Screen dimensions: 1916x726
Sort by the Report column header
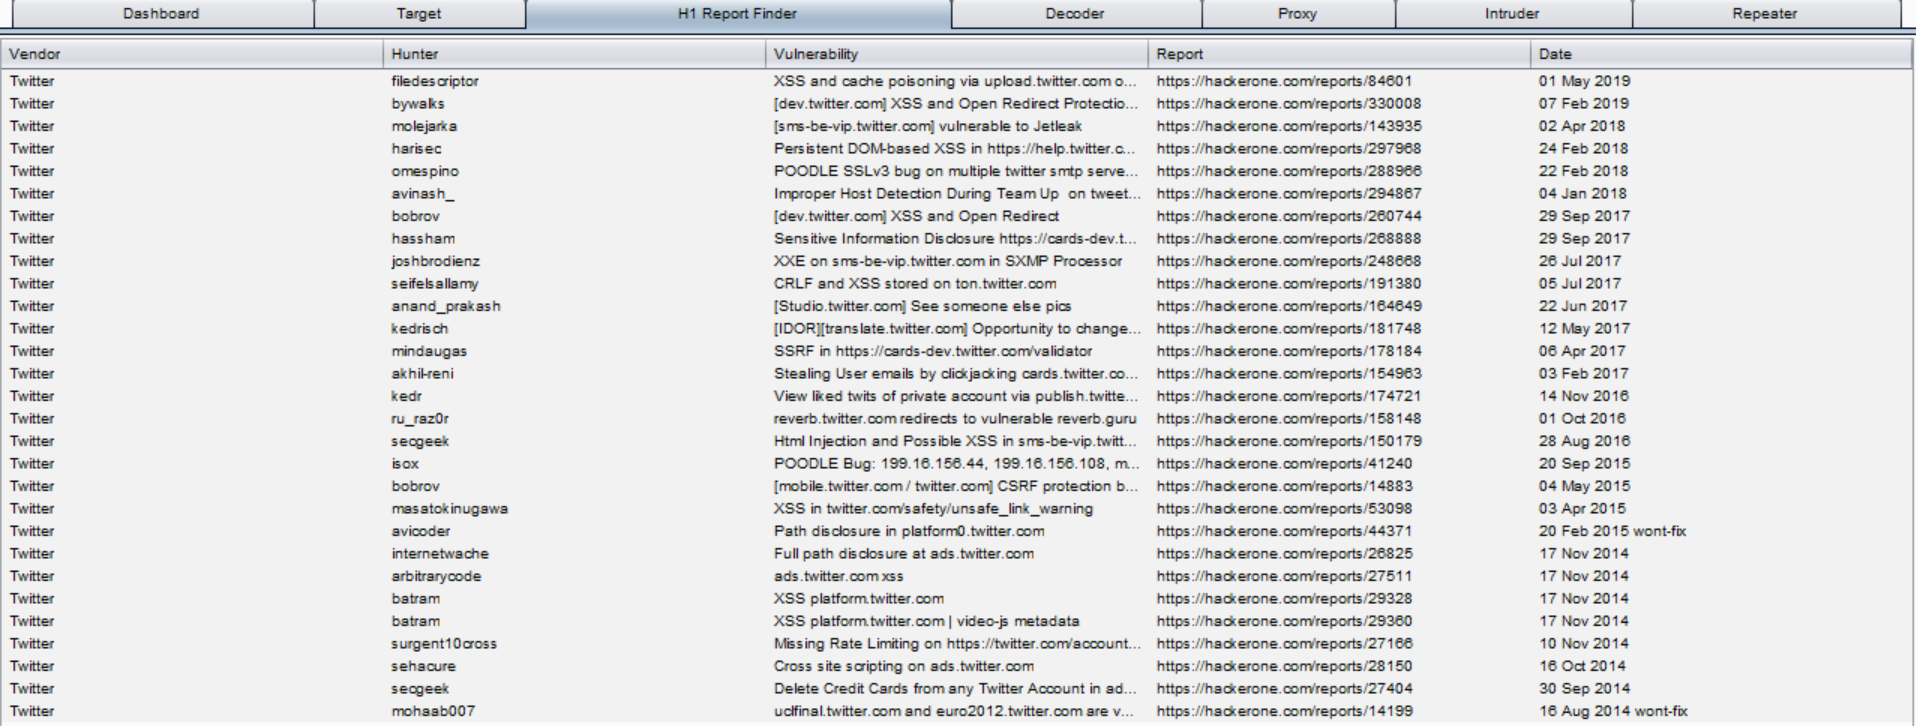[1339, 54]
